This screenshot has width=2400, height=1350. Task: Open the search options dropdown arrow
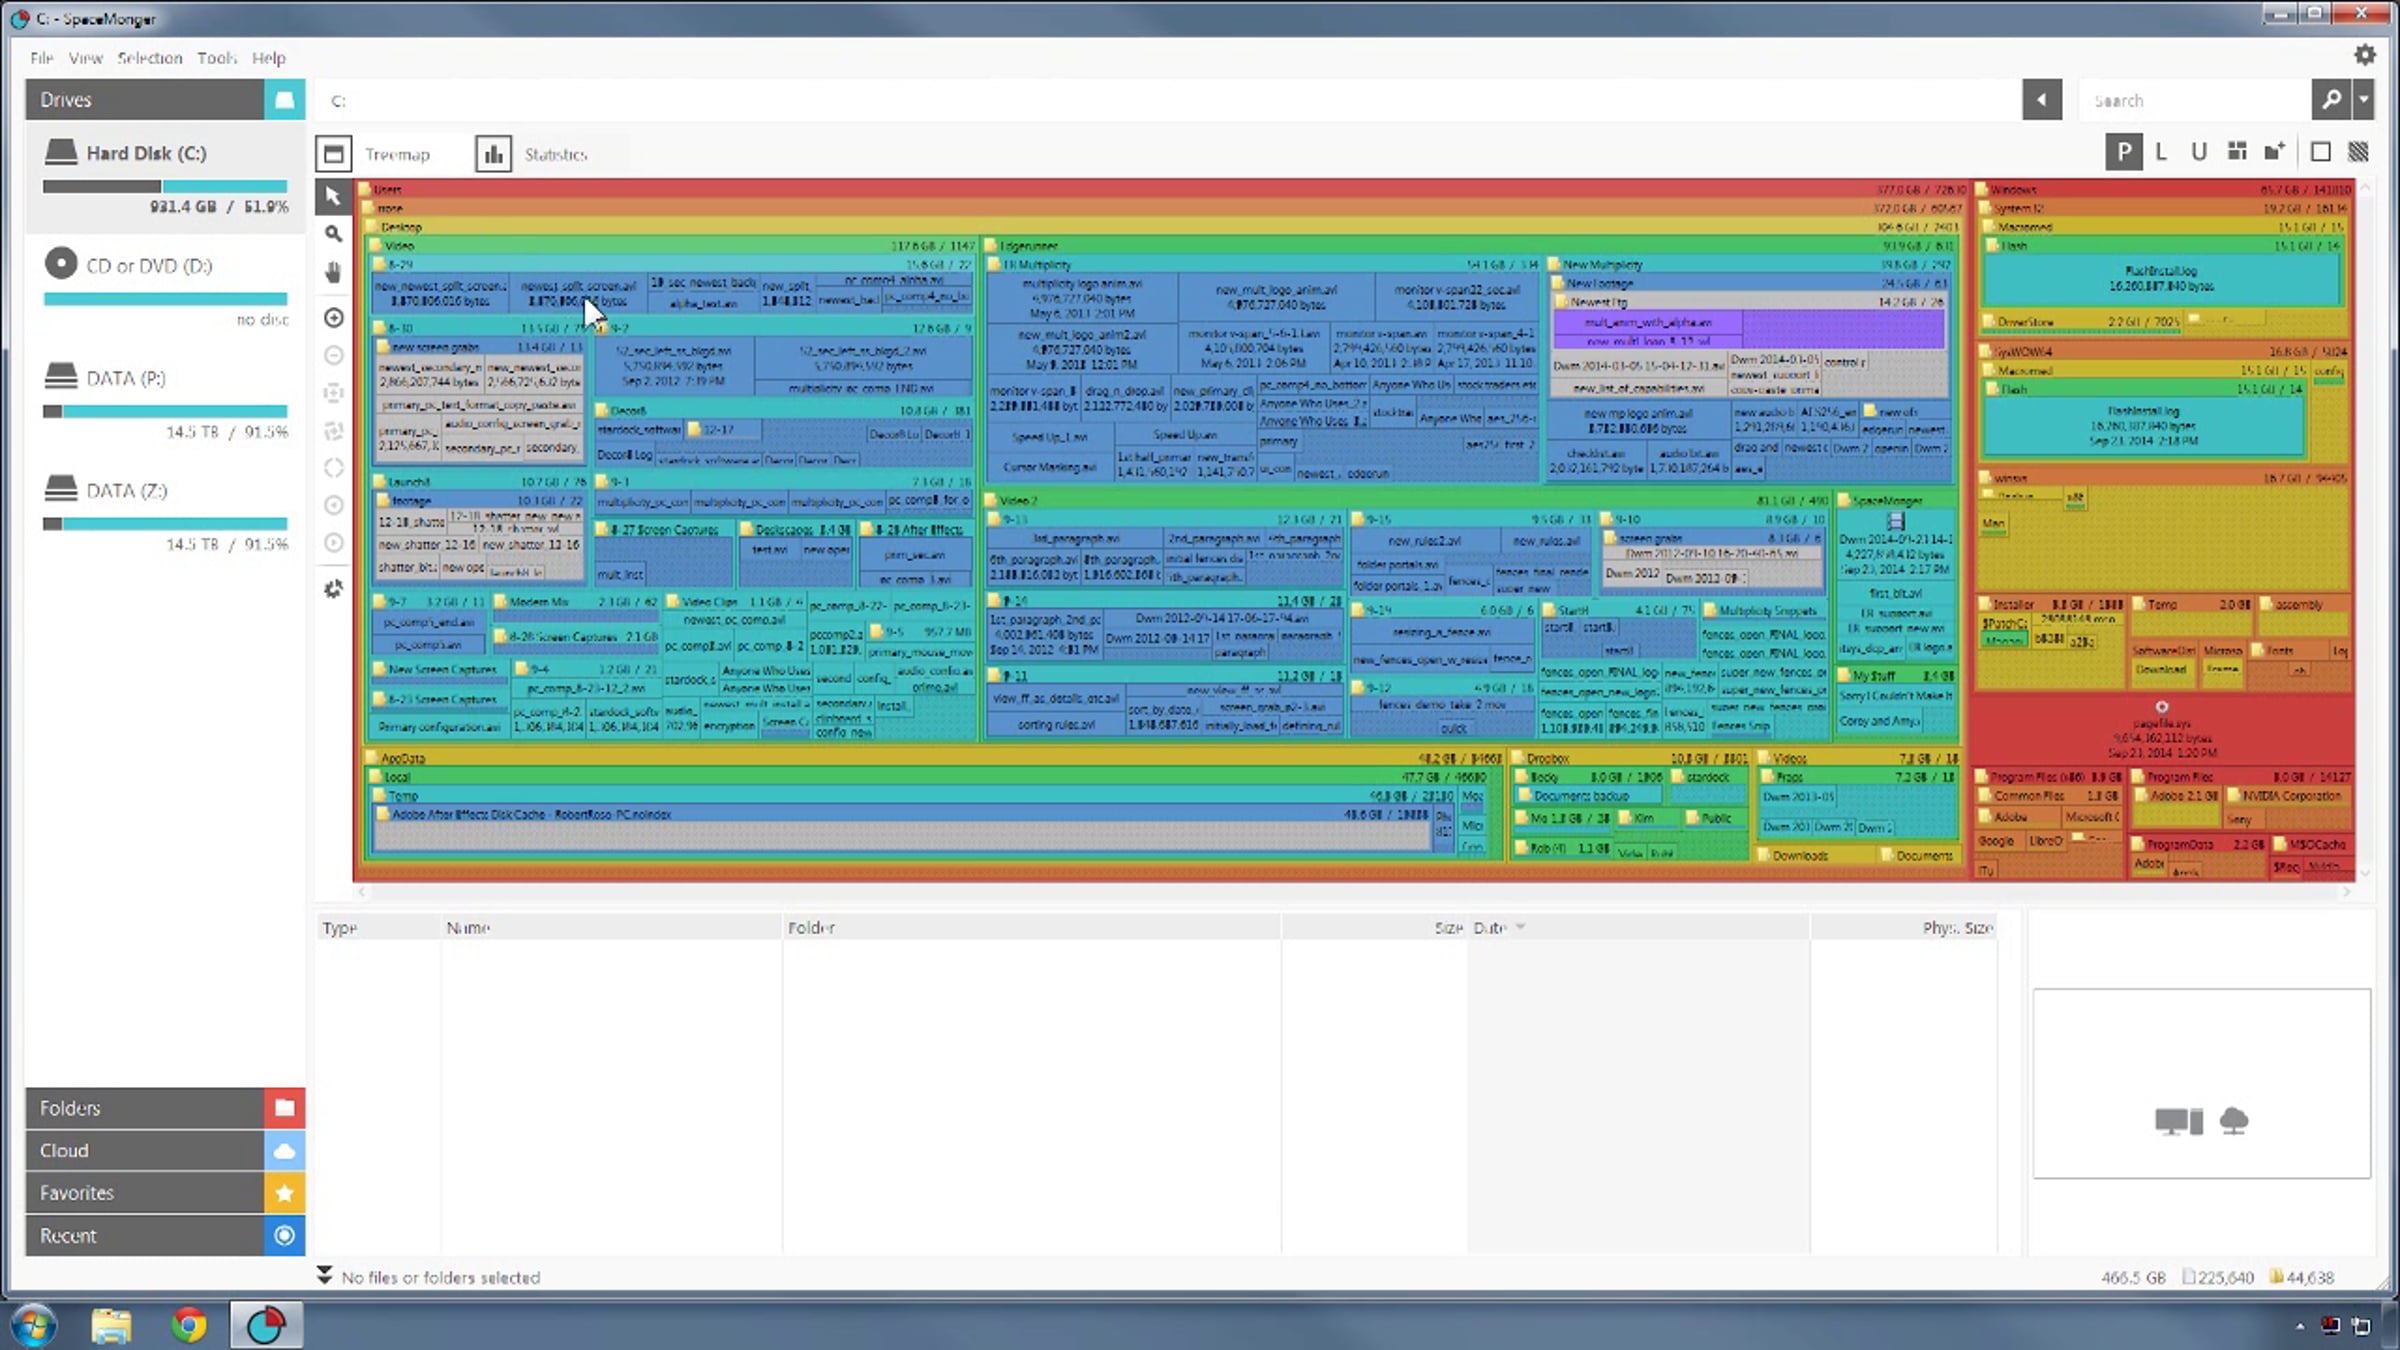pos(2363,100)
